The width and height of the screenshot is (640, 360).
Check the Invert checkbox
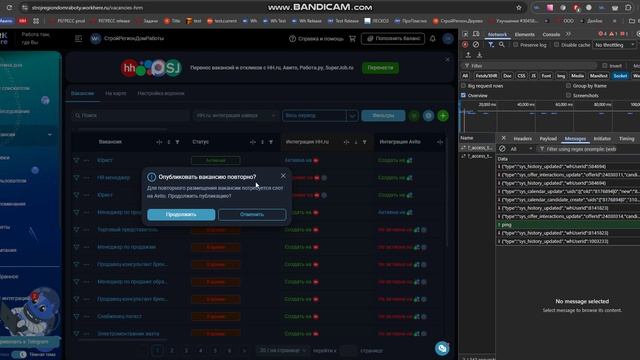click(x=604, y=66)
